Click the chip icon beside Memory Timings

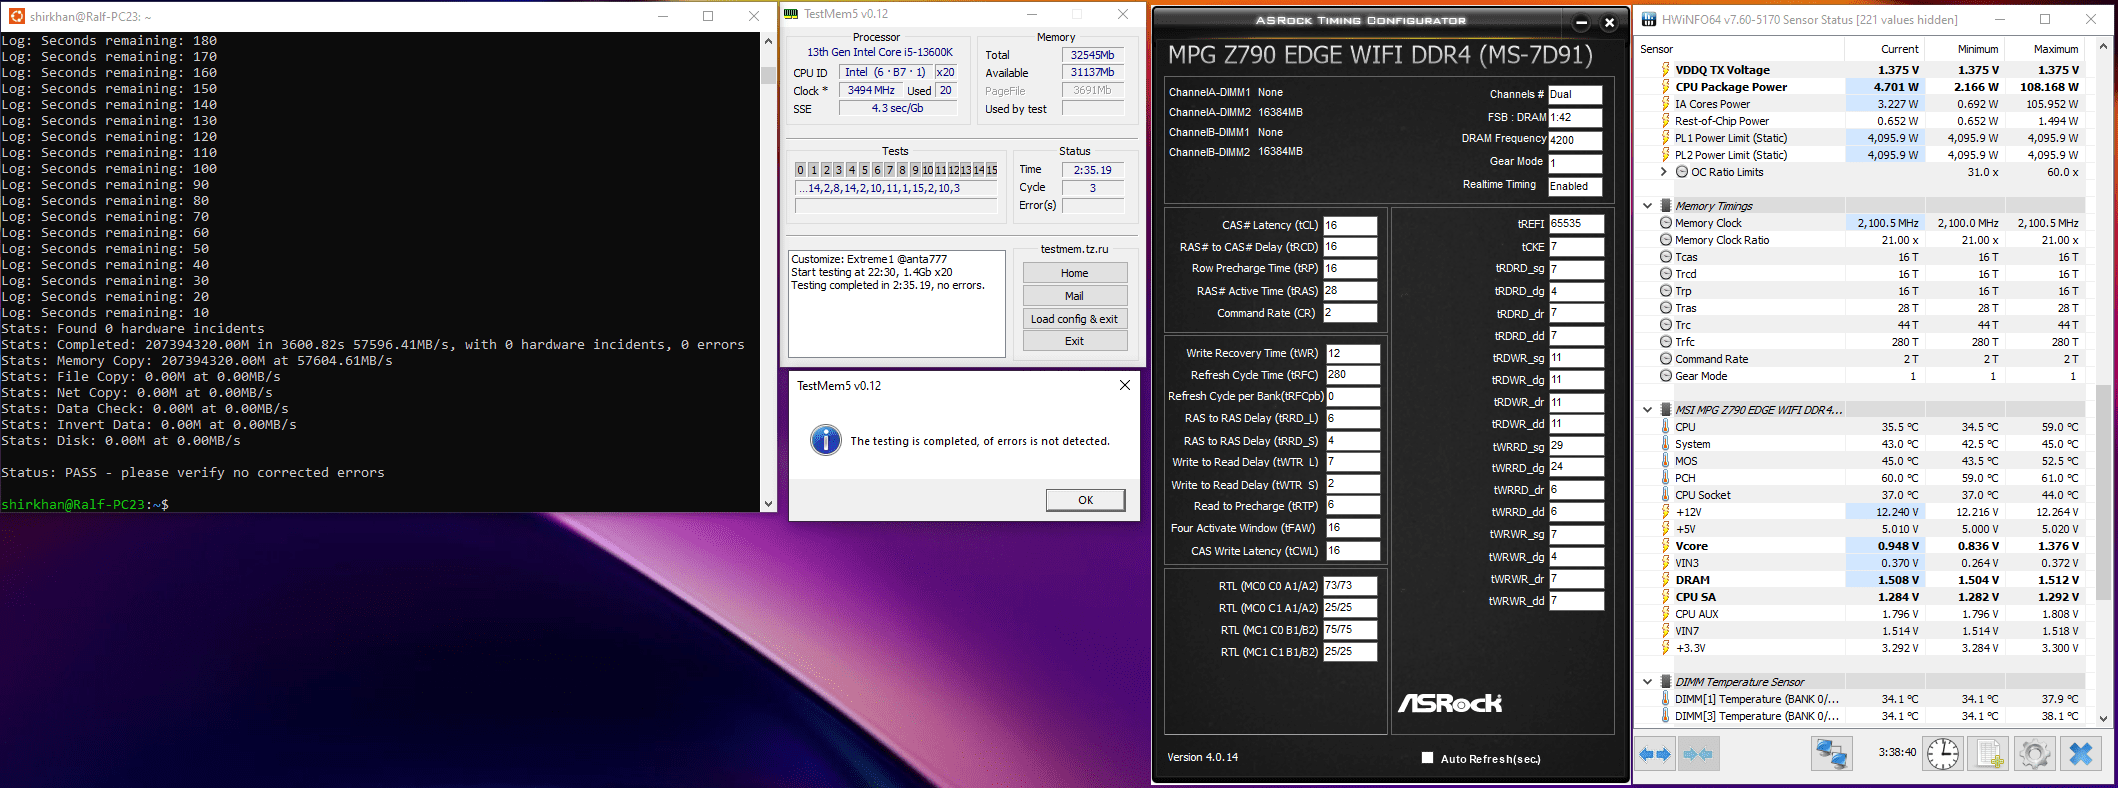(x=1666, y=206)
